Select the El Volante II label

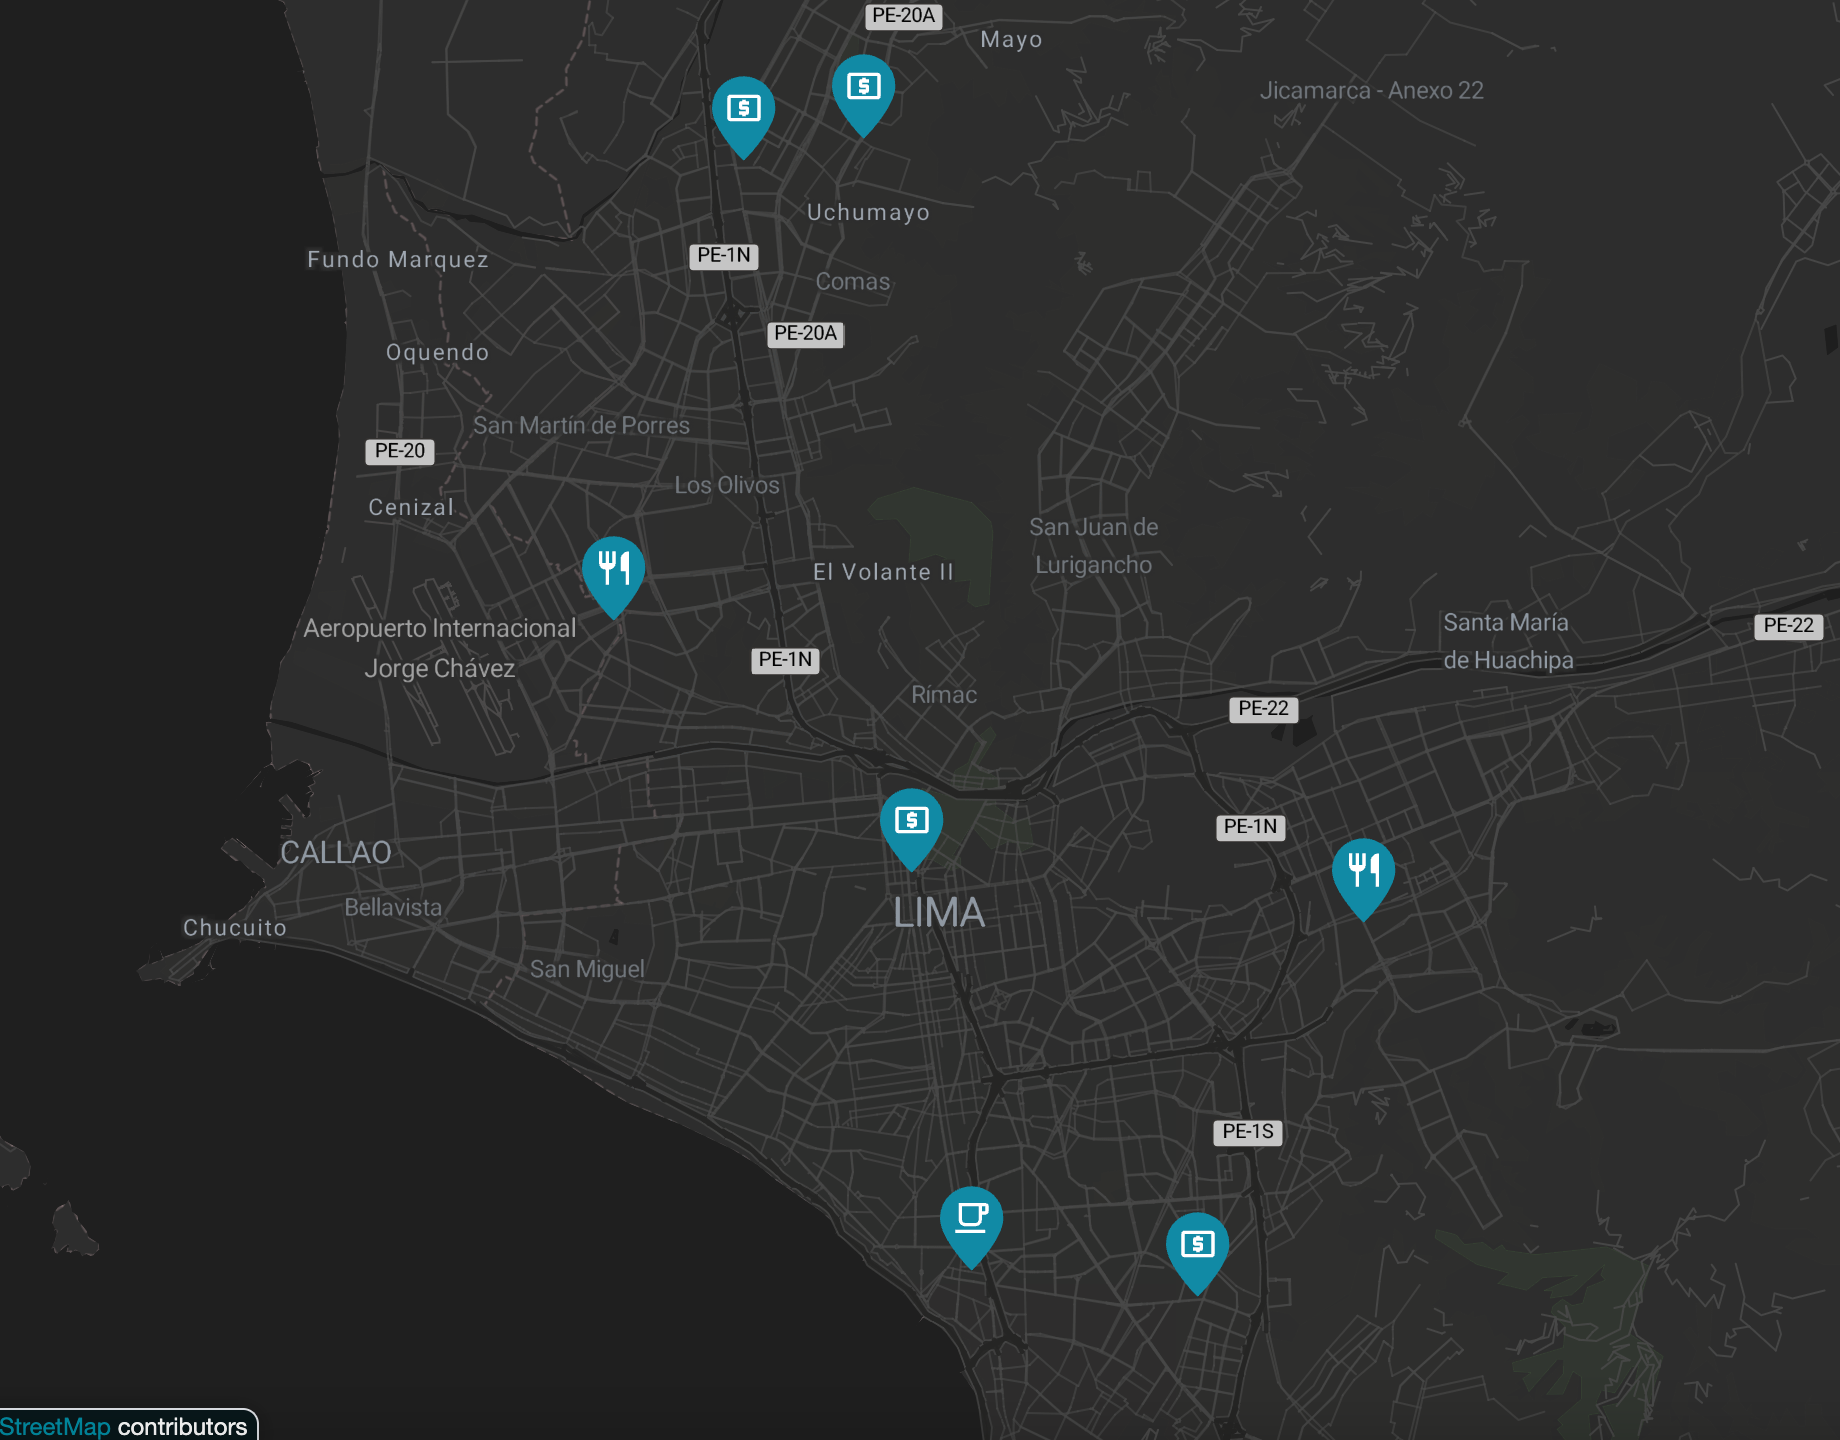point(883,572)
